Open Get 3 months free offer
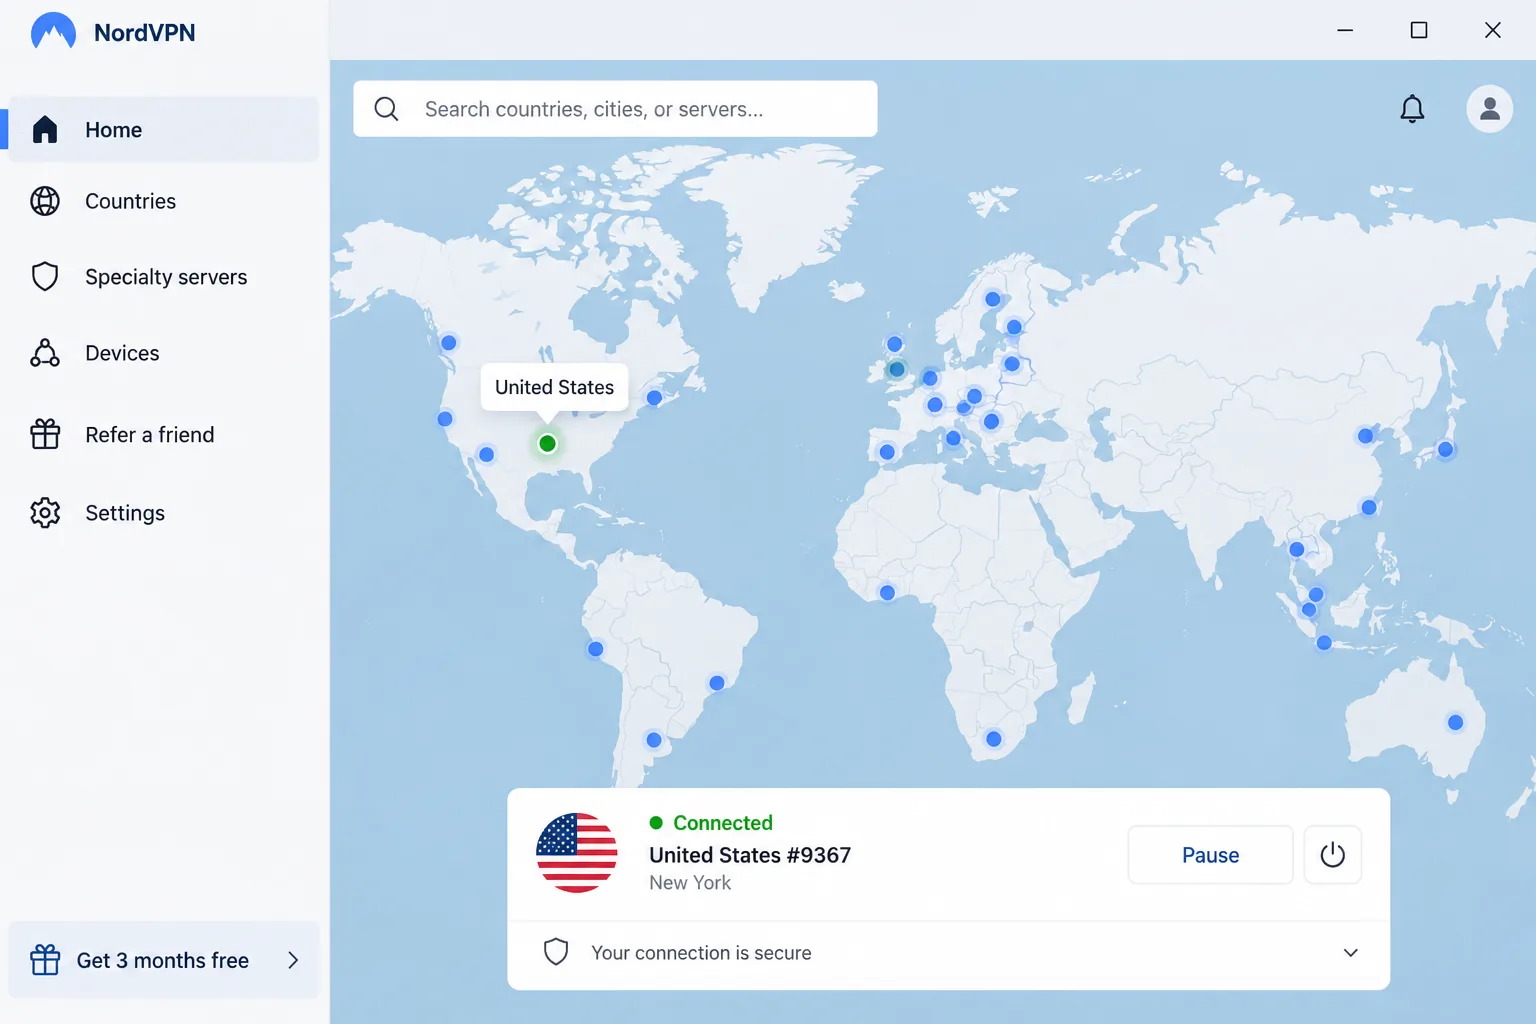This screenshot has height=1024, width=1536. [164, 960]
